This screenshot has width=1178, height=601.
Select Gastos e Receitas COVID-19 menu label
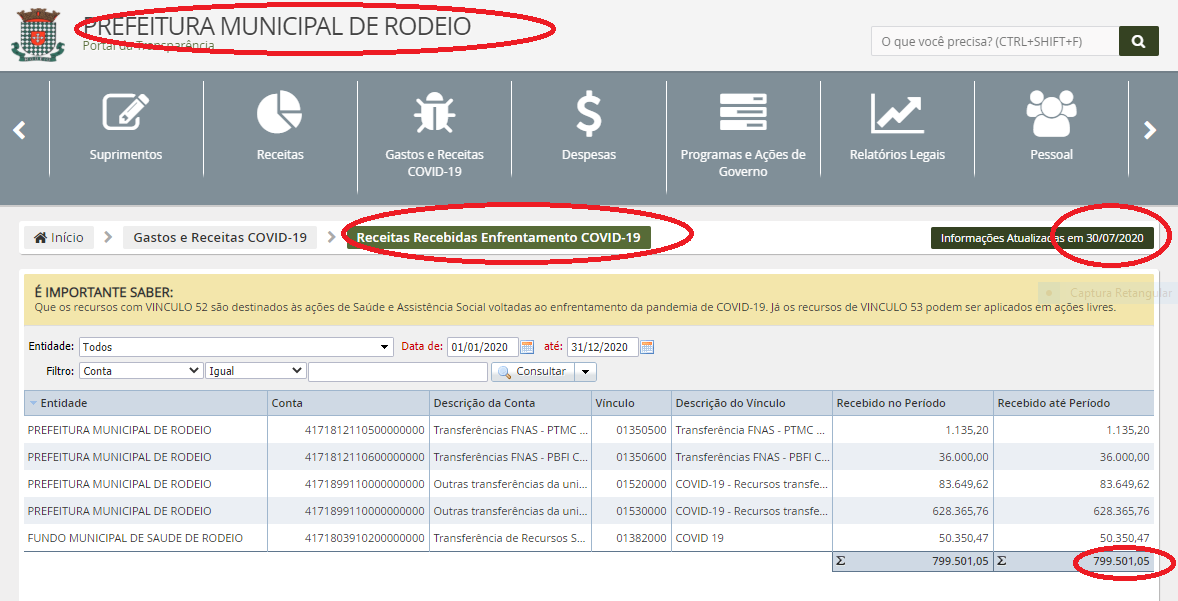click(434, 163)
